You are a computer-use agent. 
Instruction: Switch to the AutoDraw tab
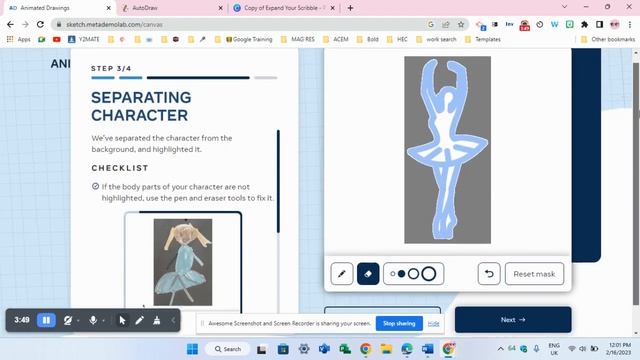(171, 8)
